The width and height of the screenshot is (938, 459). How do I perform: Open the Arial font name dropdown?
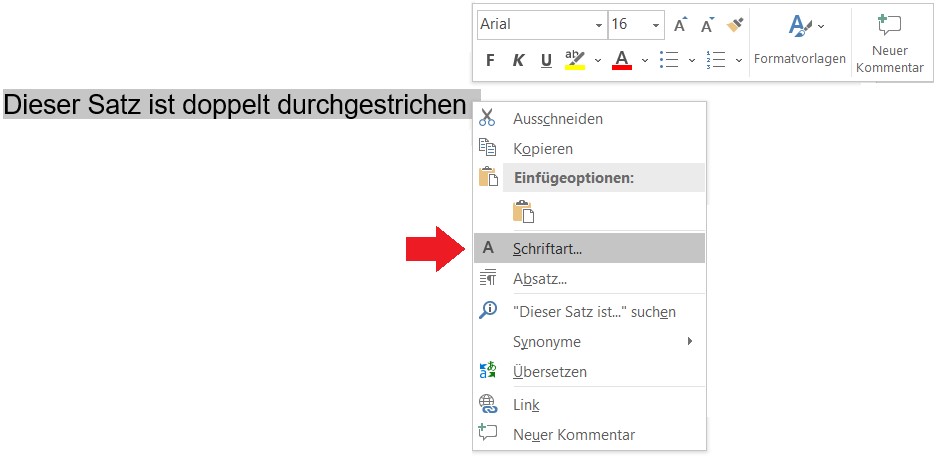(x=599, y=25)
